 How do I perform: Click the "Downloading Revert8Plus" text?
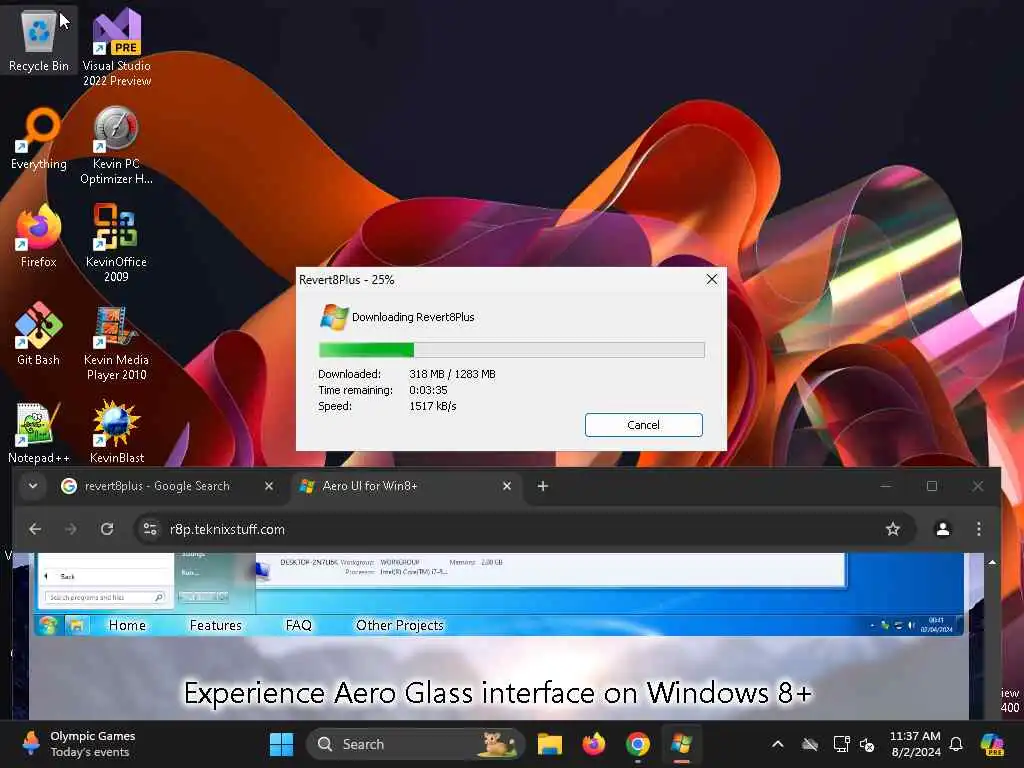click(413, 317)
